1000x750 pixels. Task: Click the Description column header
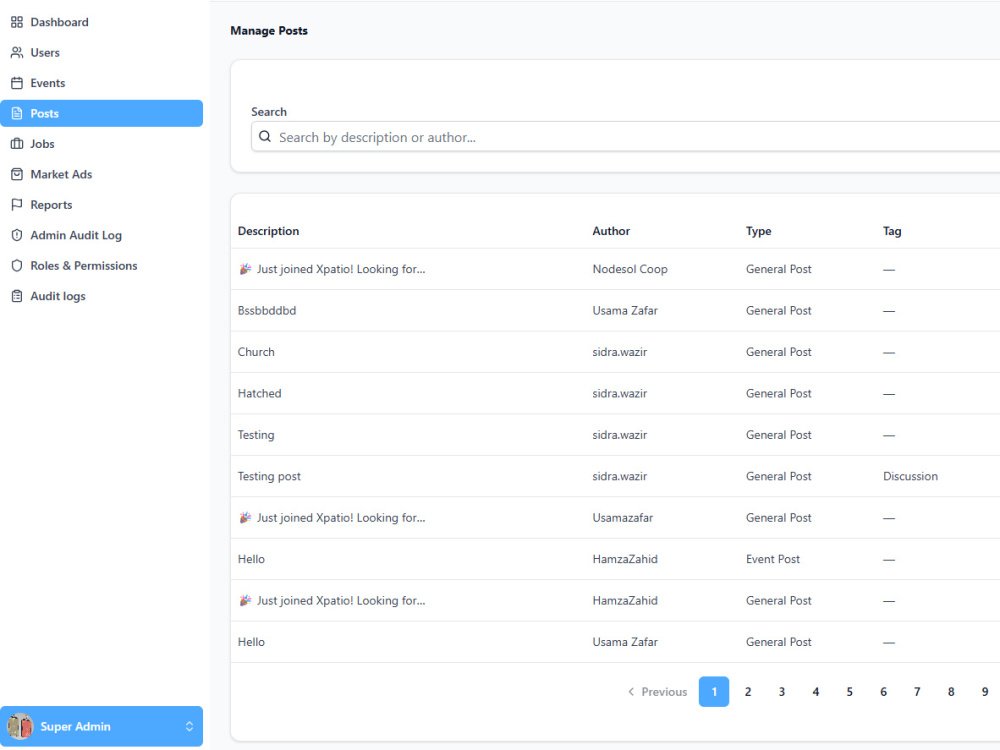268,231
